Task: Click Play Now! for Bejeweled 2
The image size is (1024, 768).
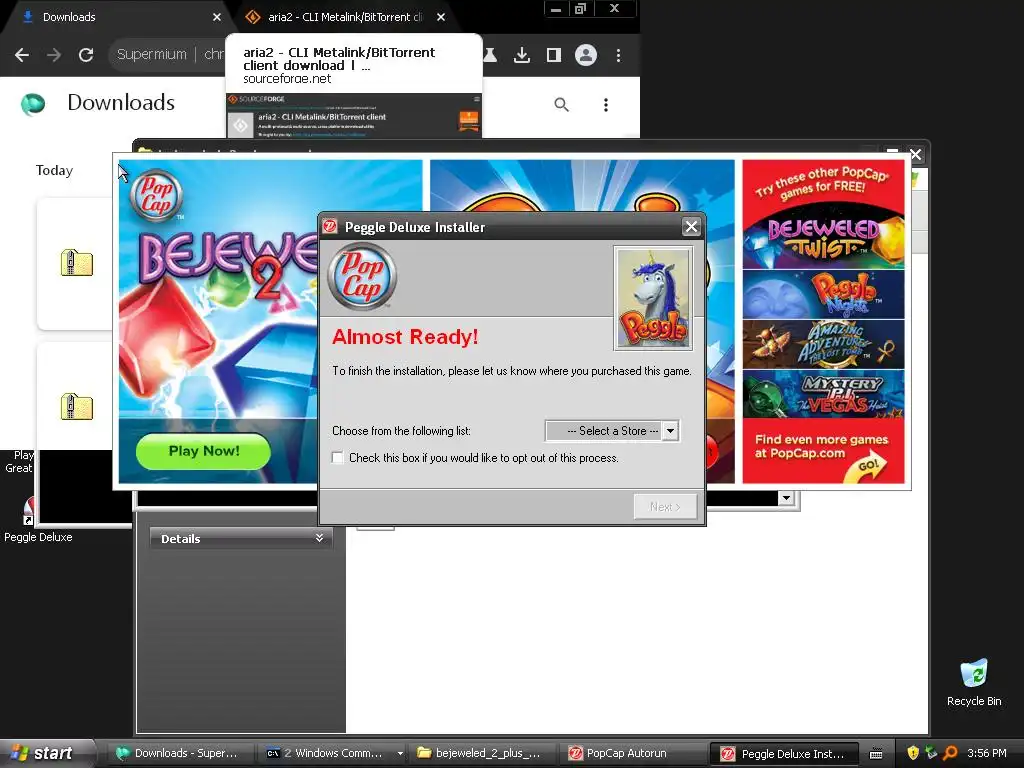Action: coord(203,451)
